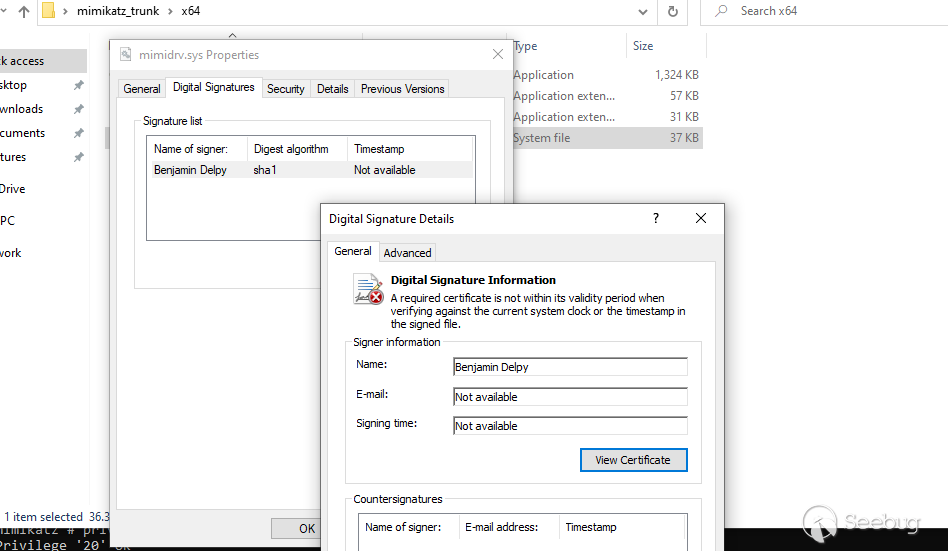Open the help question mark button
Viewport: 948px width, 551px height.
(x=656, y=218)
